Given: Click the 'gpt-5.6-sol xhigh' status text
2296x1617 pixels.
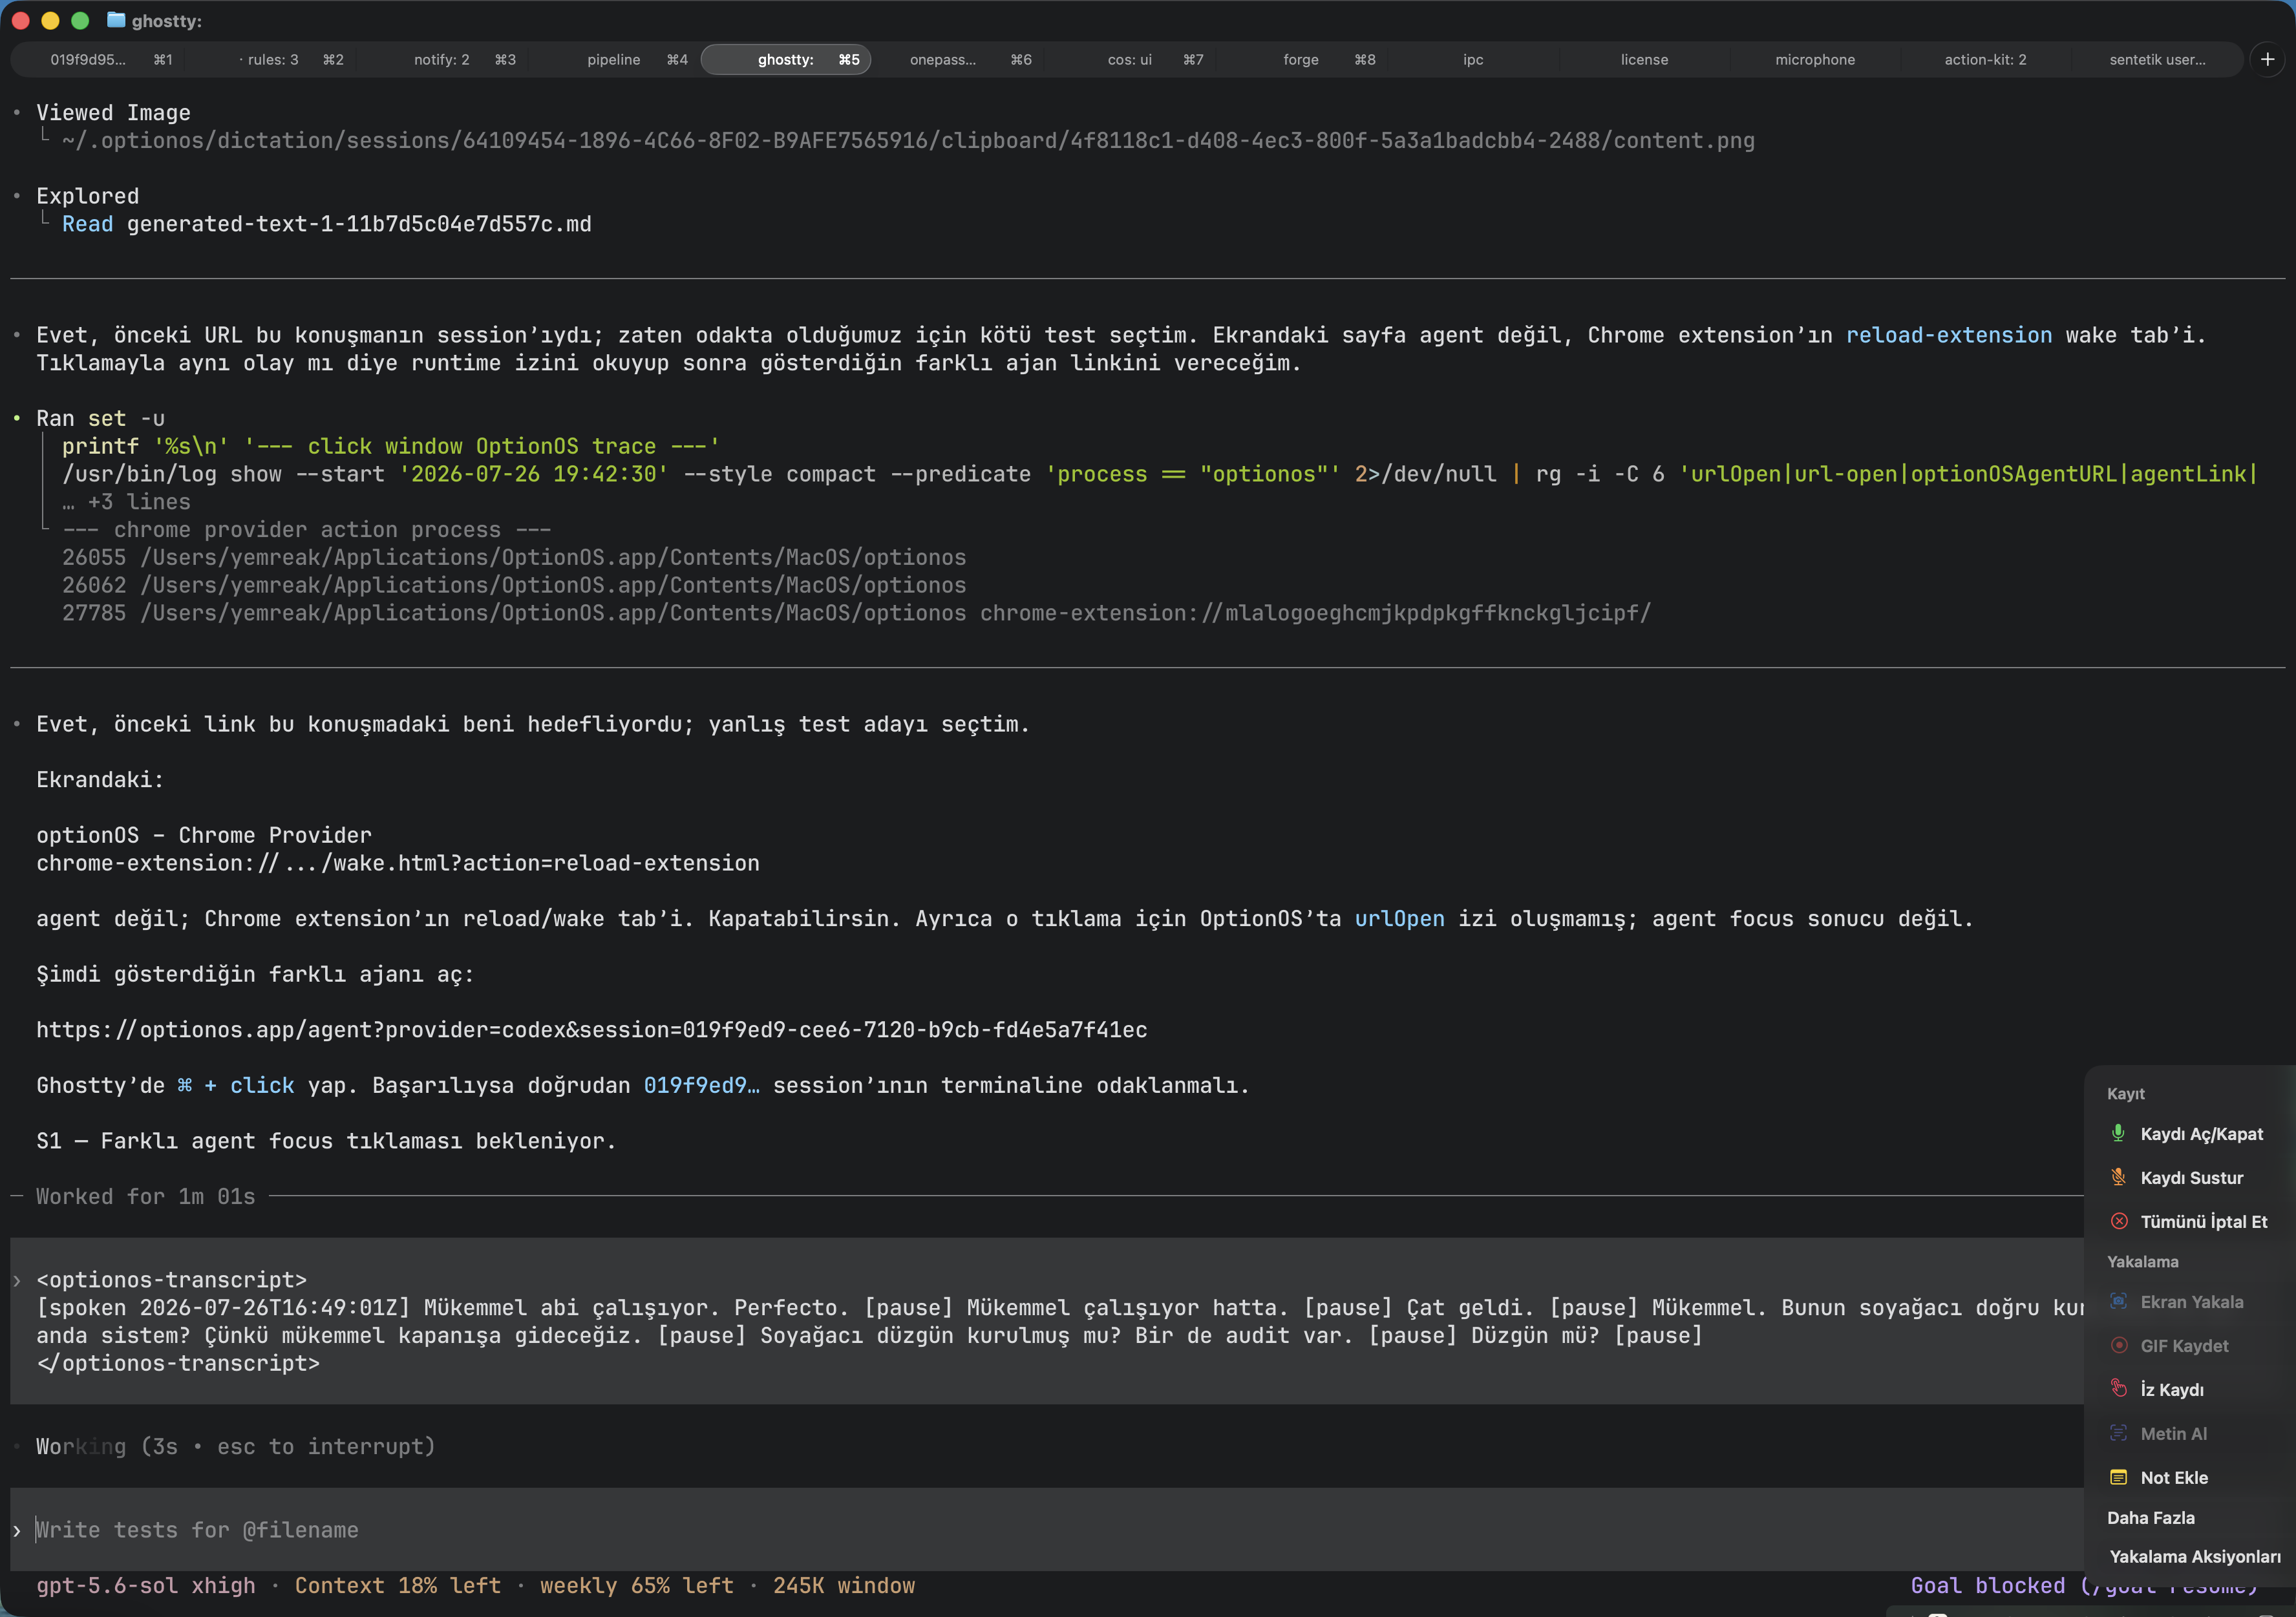Looking at the screenshot, I should tap(146, 1586).
